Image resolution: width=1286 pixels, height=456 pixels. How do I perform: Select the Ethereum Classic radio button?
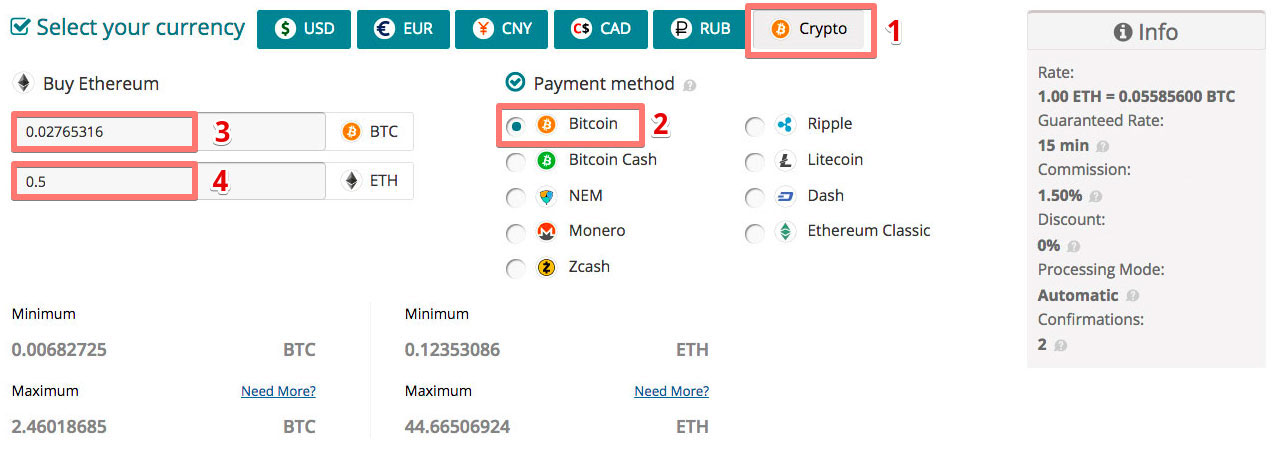pos(755,234)
